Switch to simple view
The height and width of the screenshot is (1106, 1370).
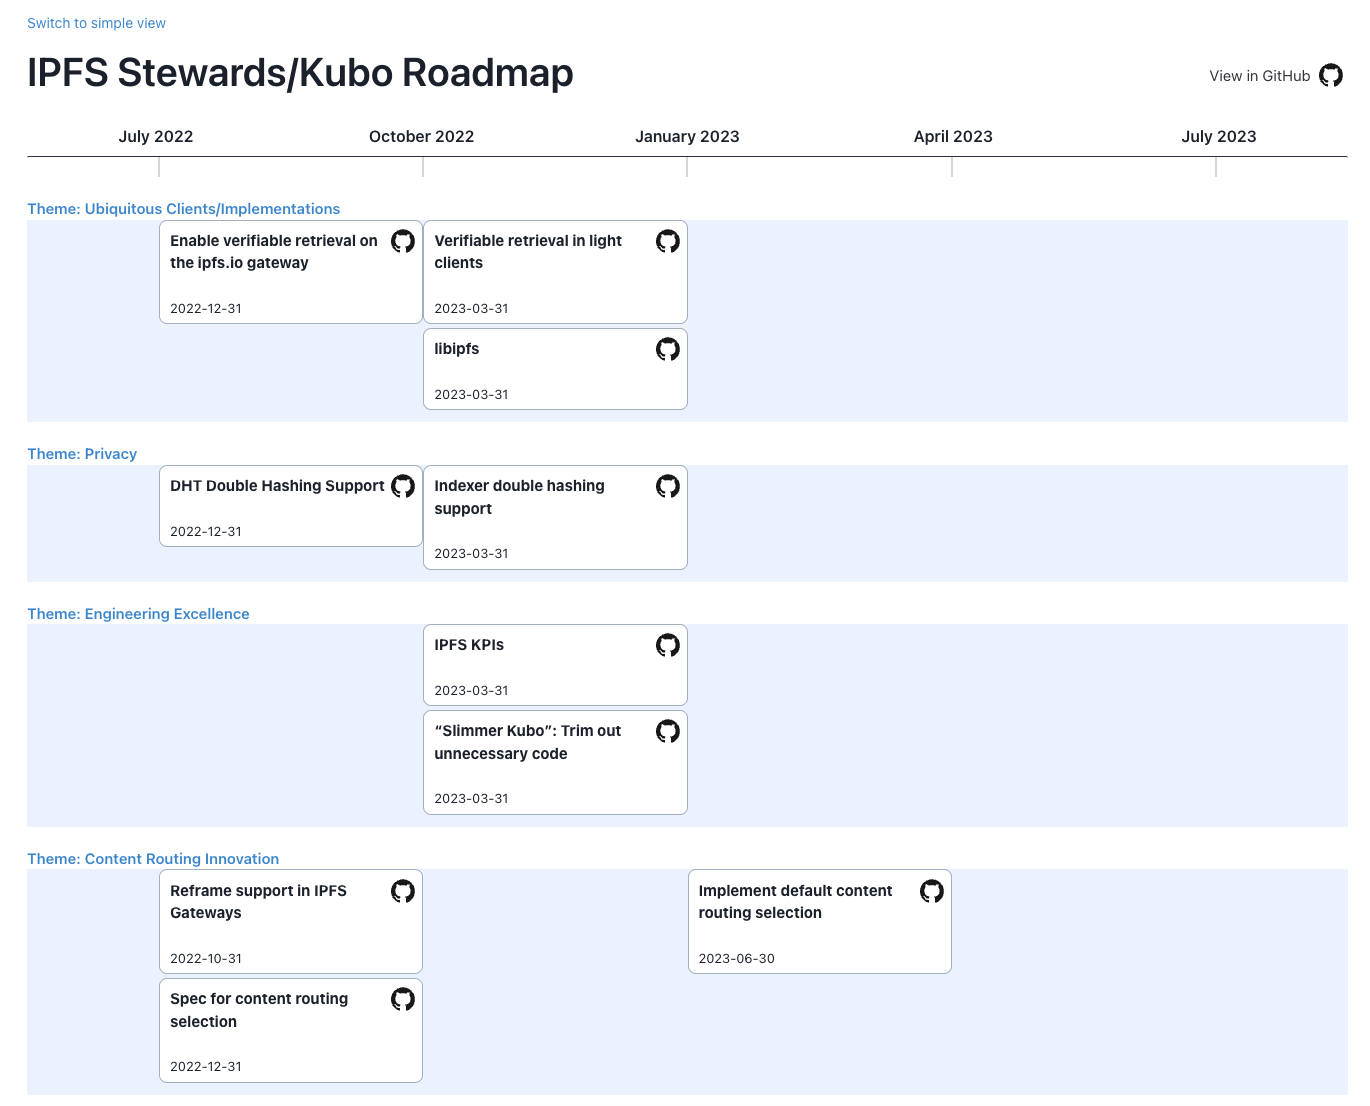coord(96,22)
